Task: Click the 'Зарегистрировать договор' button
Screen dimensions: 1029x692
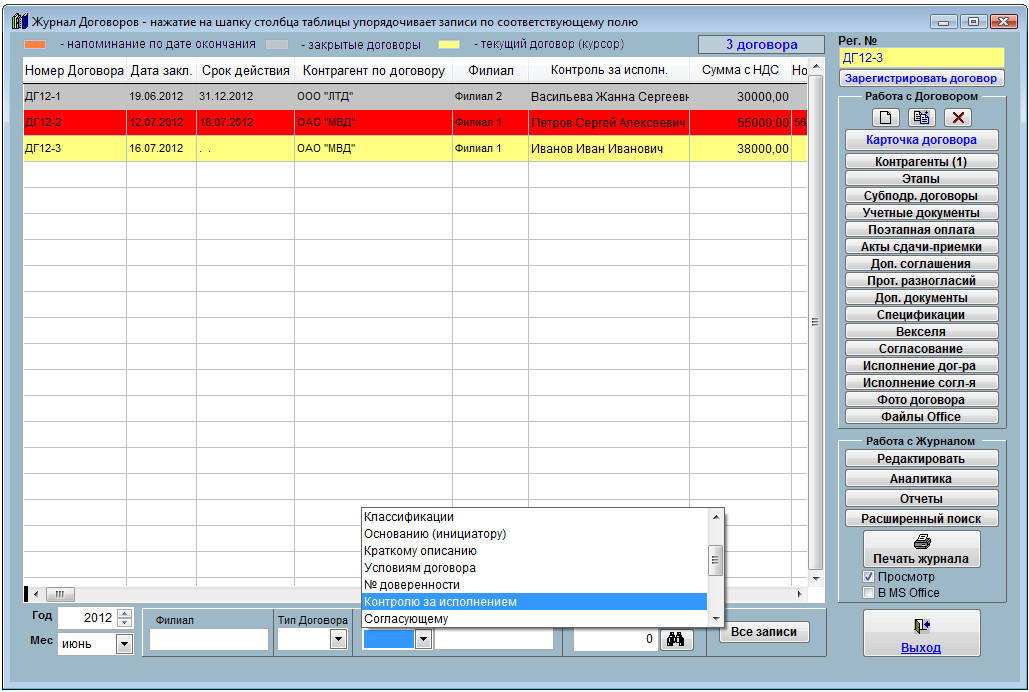Action: point(921,78)
